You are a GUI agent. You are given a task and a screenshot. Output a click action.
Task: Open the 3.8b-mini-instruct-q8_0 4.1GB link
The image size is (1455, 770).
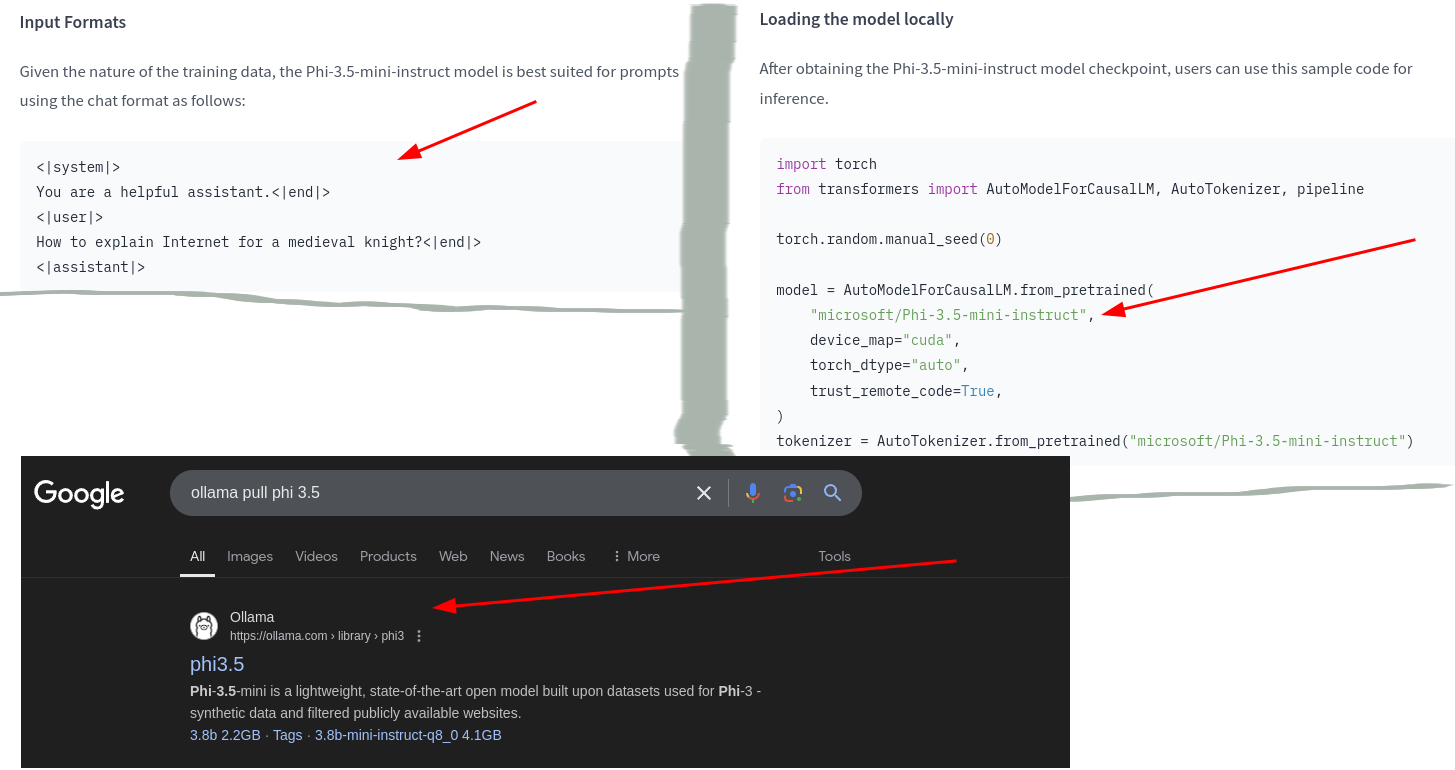coord(408,735)
